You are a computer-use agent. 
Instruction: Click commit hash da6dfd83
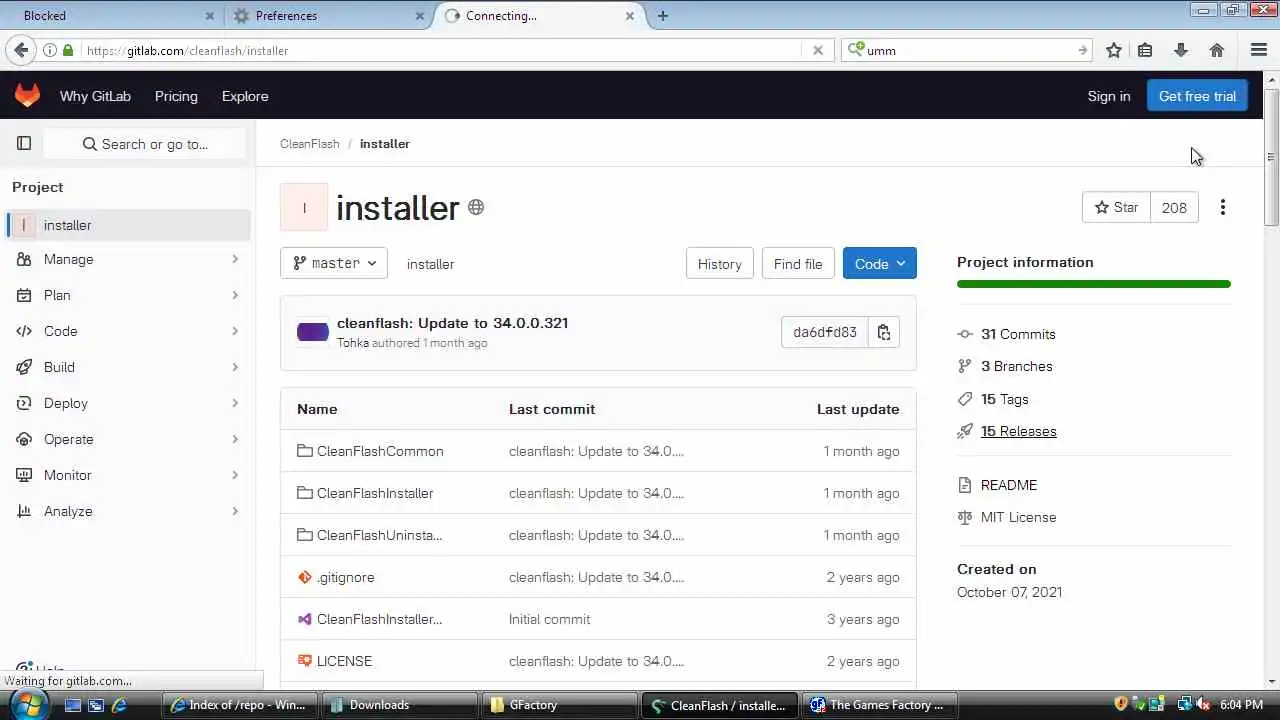[x=825, y=332]
